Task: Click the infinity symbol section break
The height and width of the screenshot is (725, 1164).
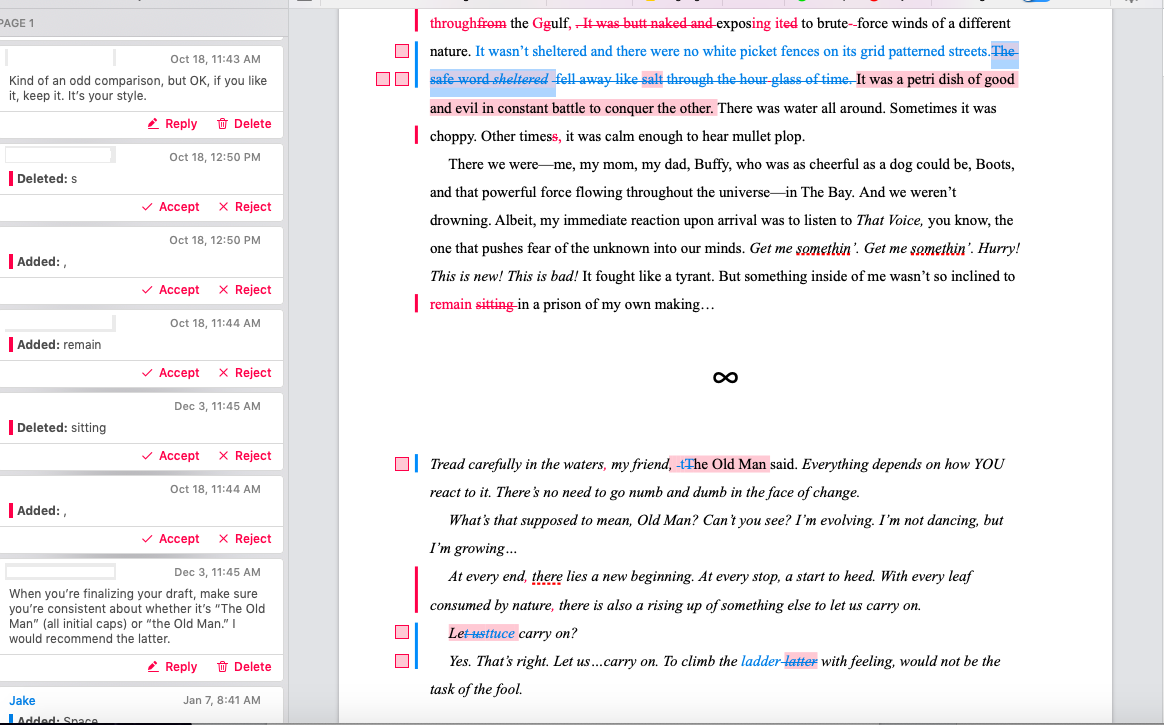Action: click(x=725, y=378)
